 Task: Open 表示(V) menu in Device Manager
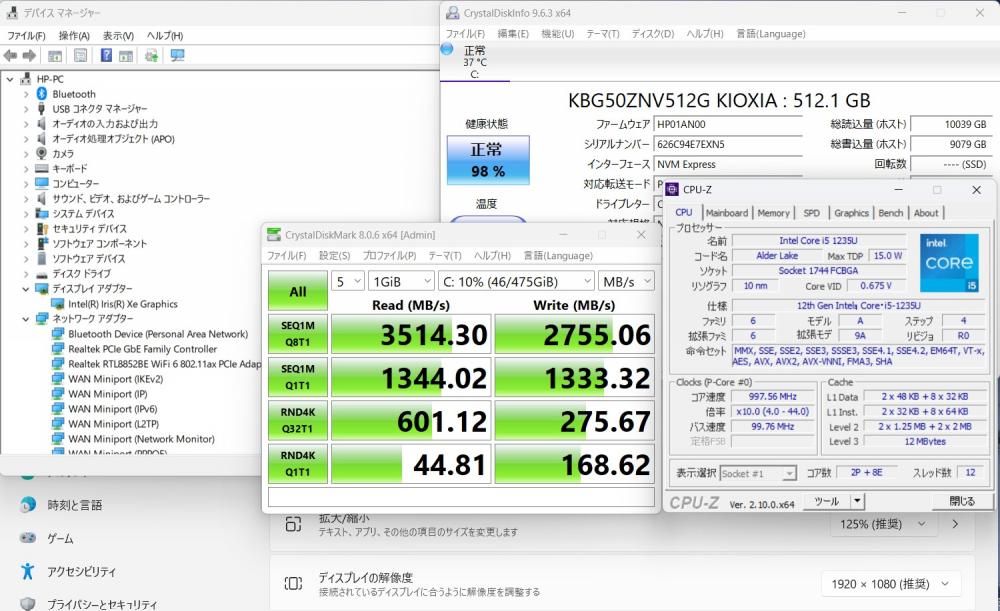pyautogui.click(x=118, y=36)
